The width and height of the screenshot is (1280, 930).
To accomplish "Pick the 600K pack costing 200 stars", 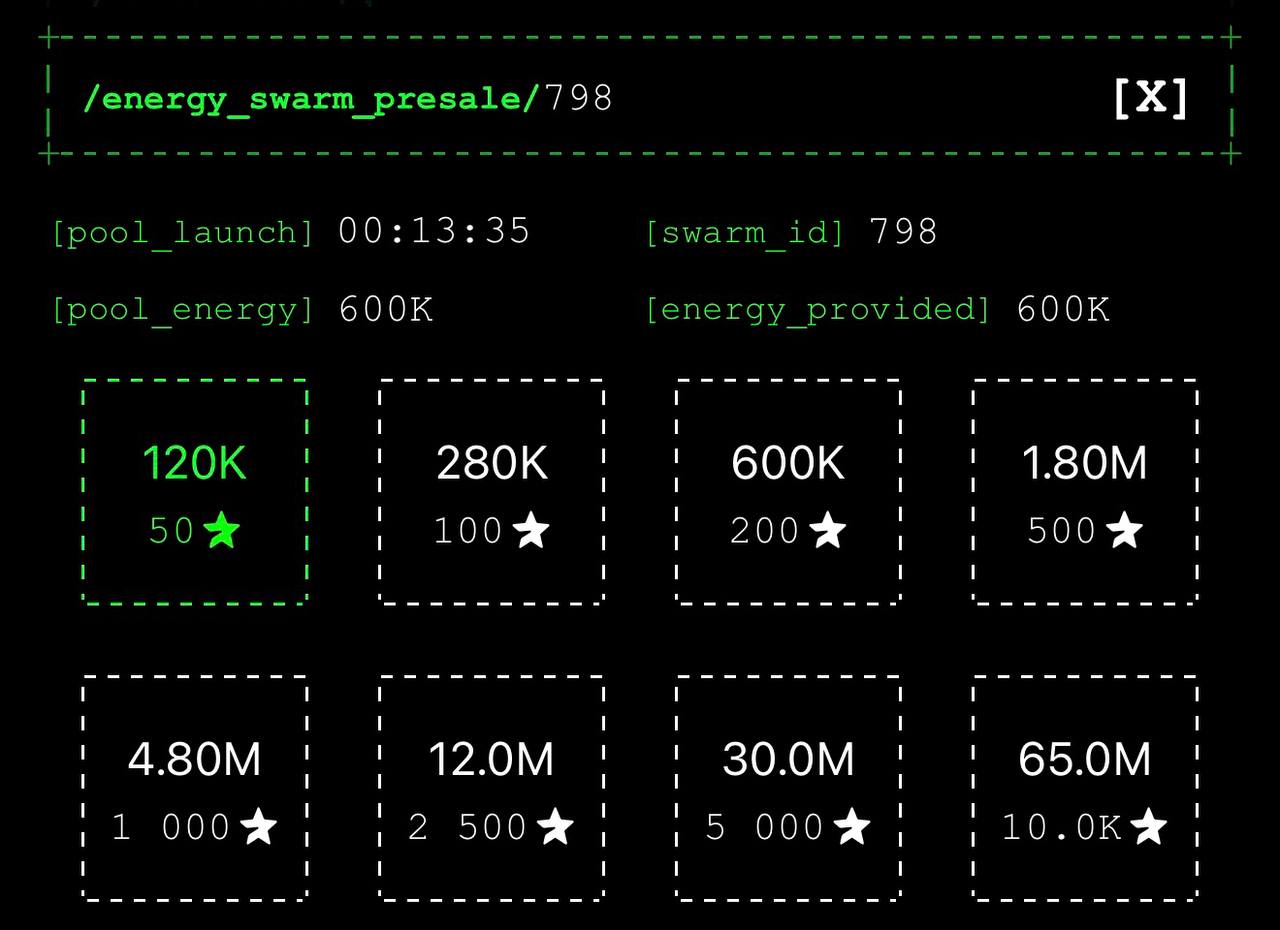I will (788, 492).
